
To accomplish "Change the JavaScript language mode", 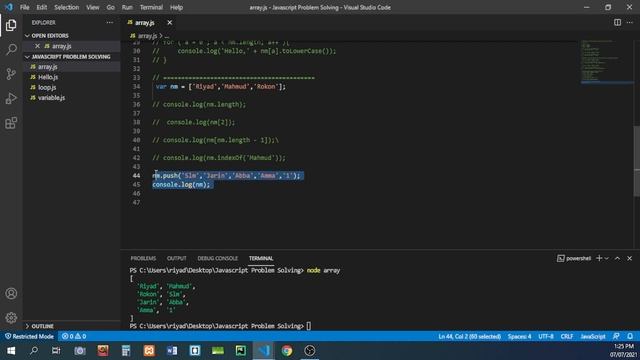I will click(x=593, y=336).
